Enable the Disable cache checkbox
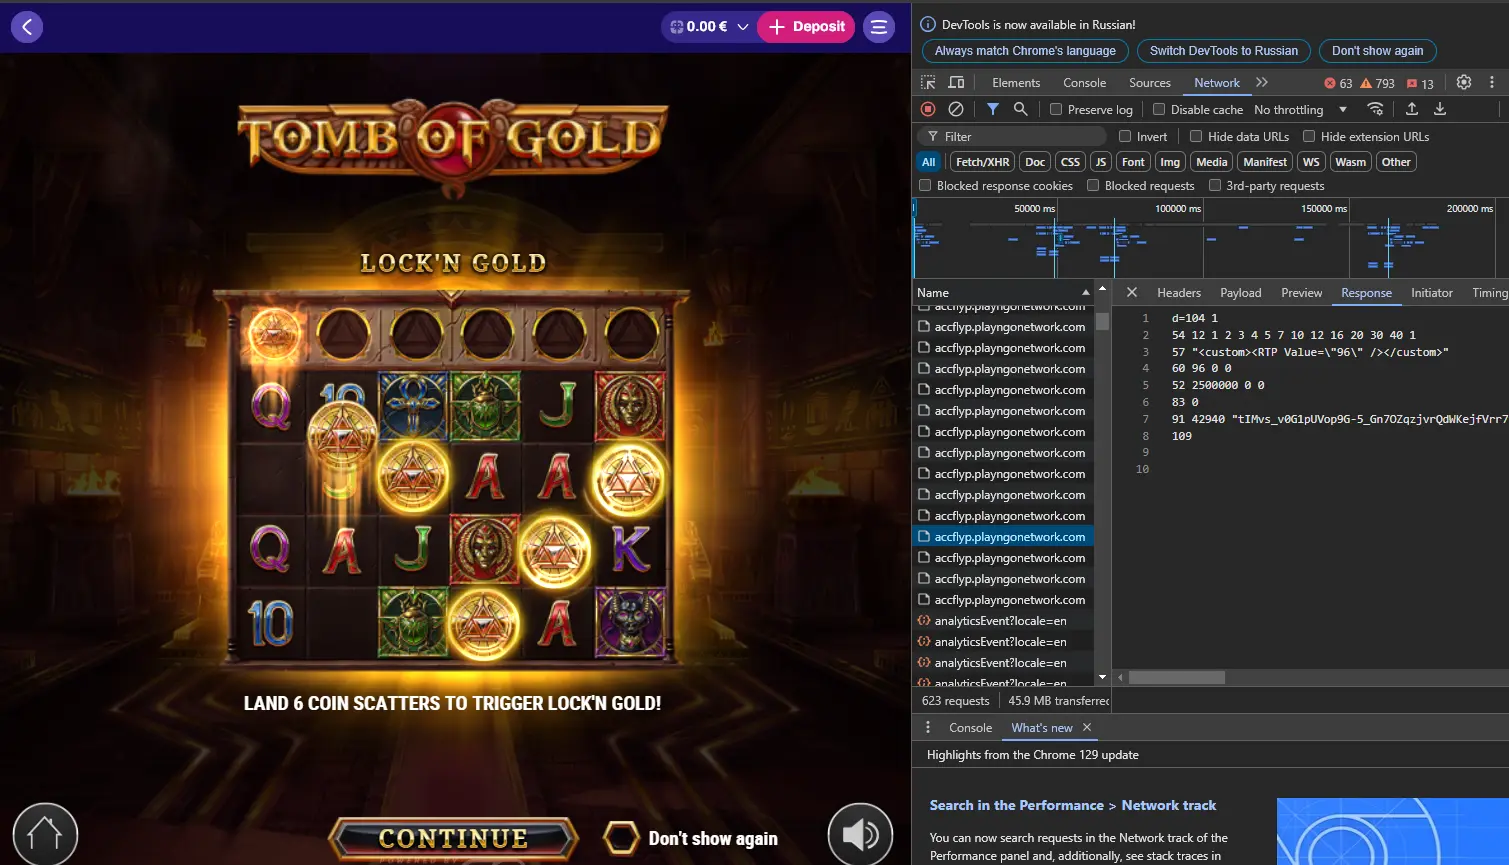The image size is (1509, 865). click(1159, 109)
